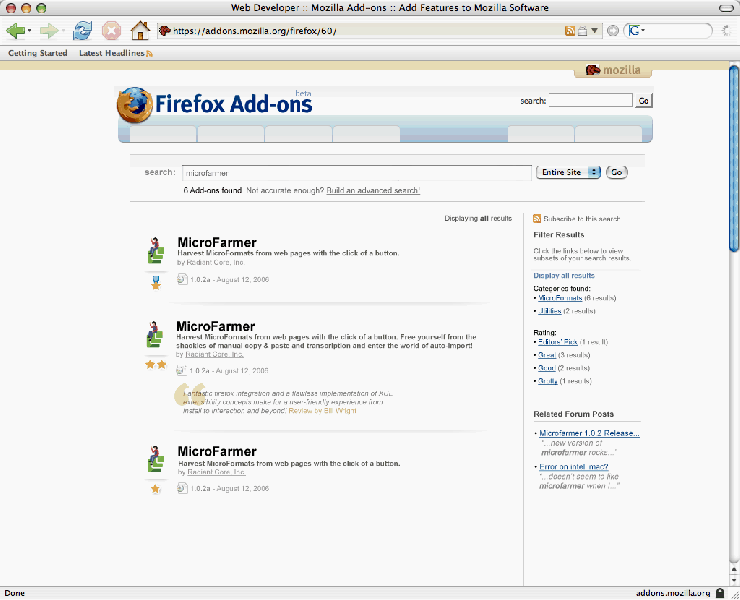Screen dimensions: 740x600
Task: Click the browser search box in the toolbar
Action: coord(677,31)
